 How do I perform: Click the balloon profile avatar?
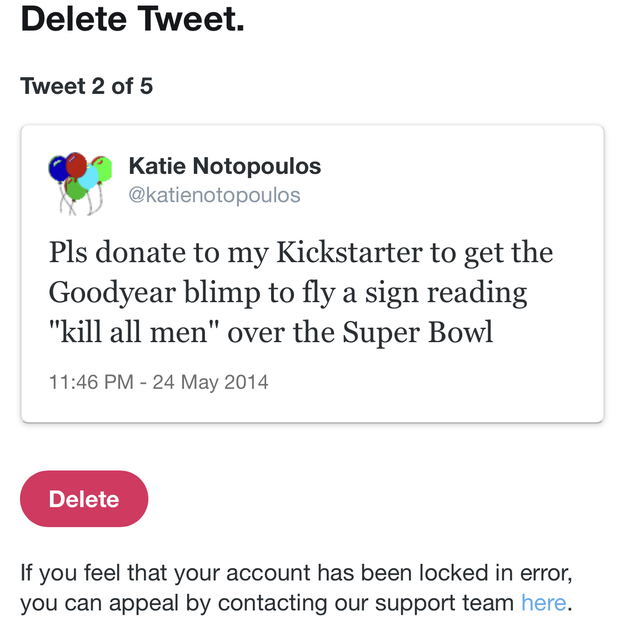tap(80, 183)
